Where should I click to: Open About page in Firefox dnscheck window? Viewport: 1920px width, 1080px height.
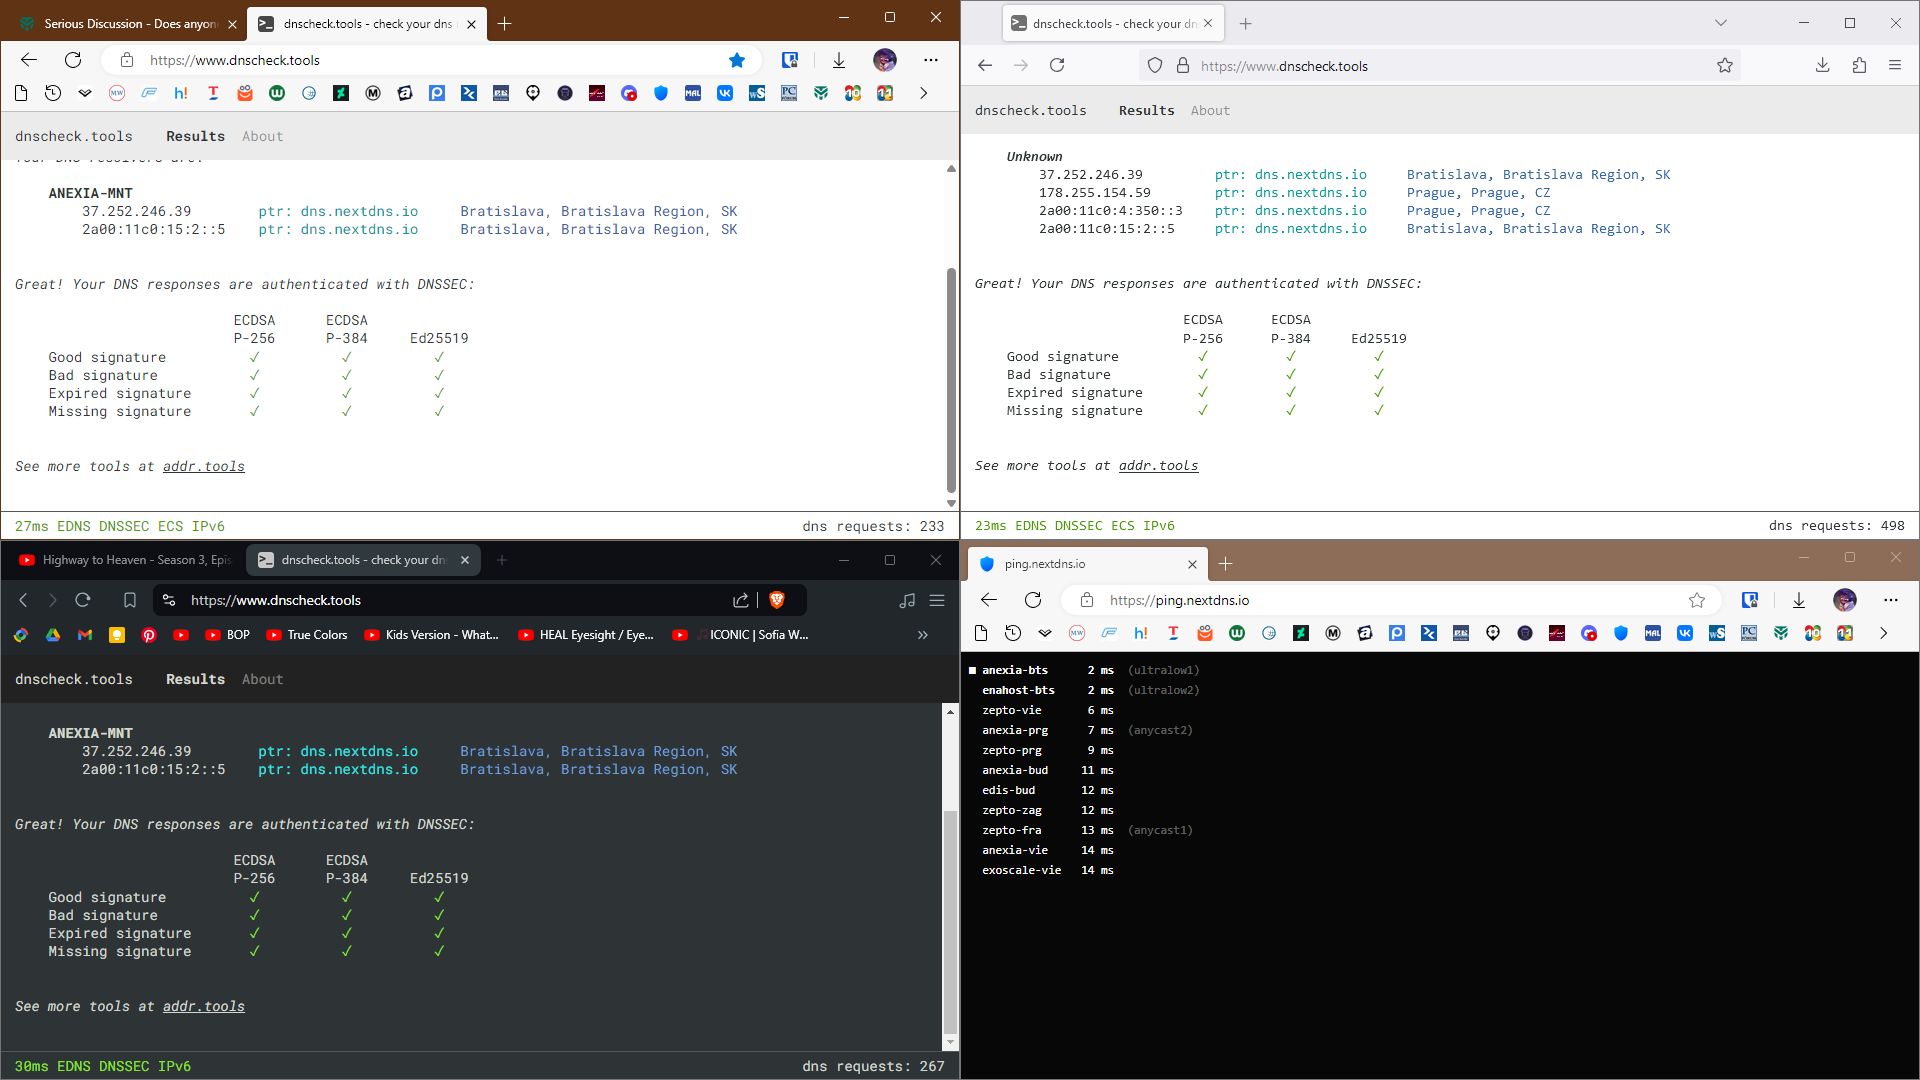coord(1210,111)
